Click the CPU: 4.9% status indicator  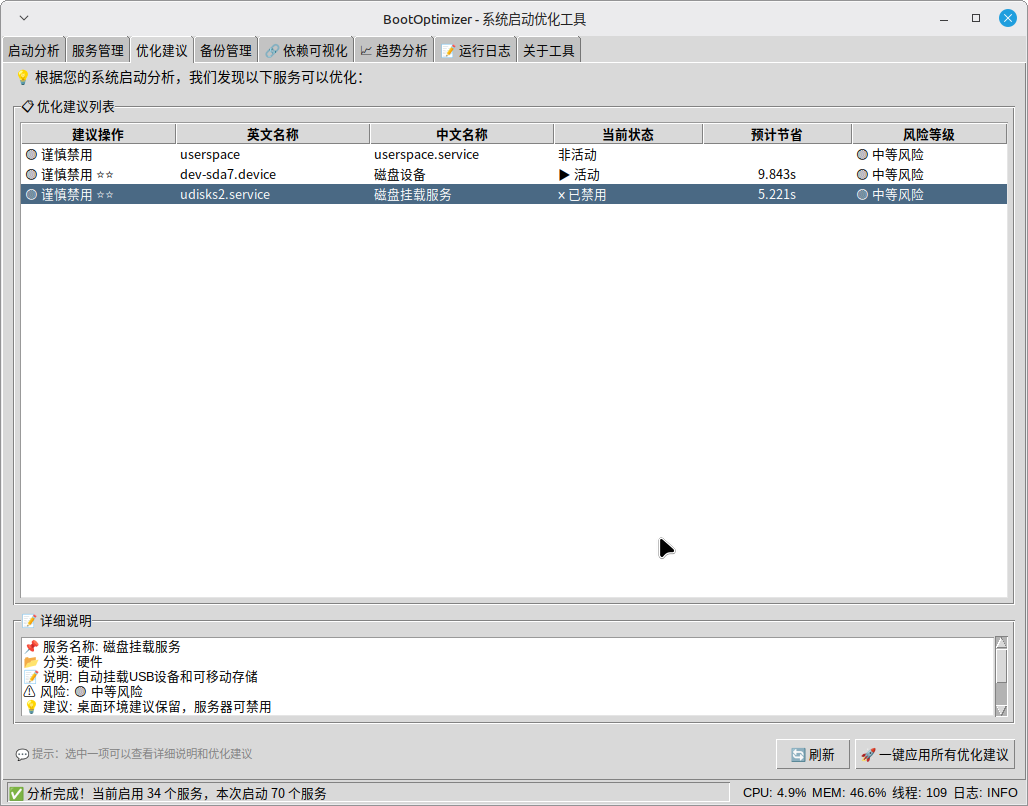774,793
